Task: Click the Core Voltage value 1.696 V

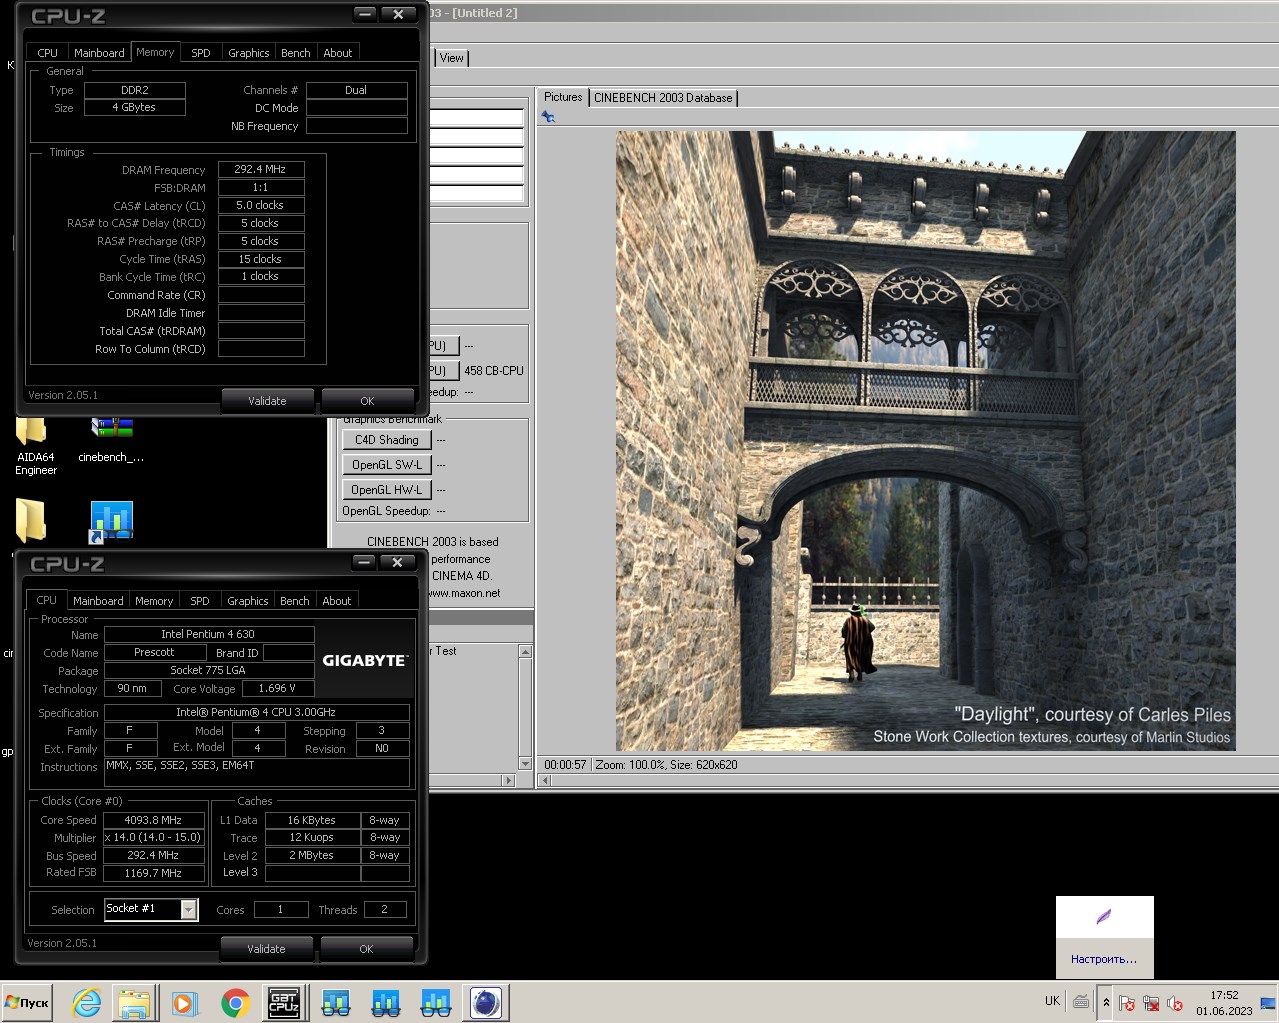Action: coord(278,688)
